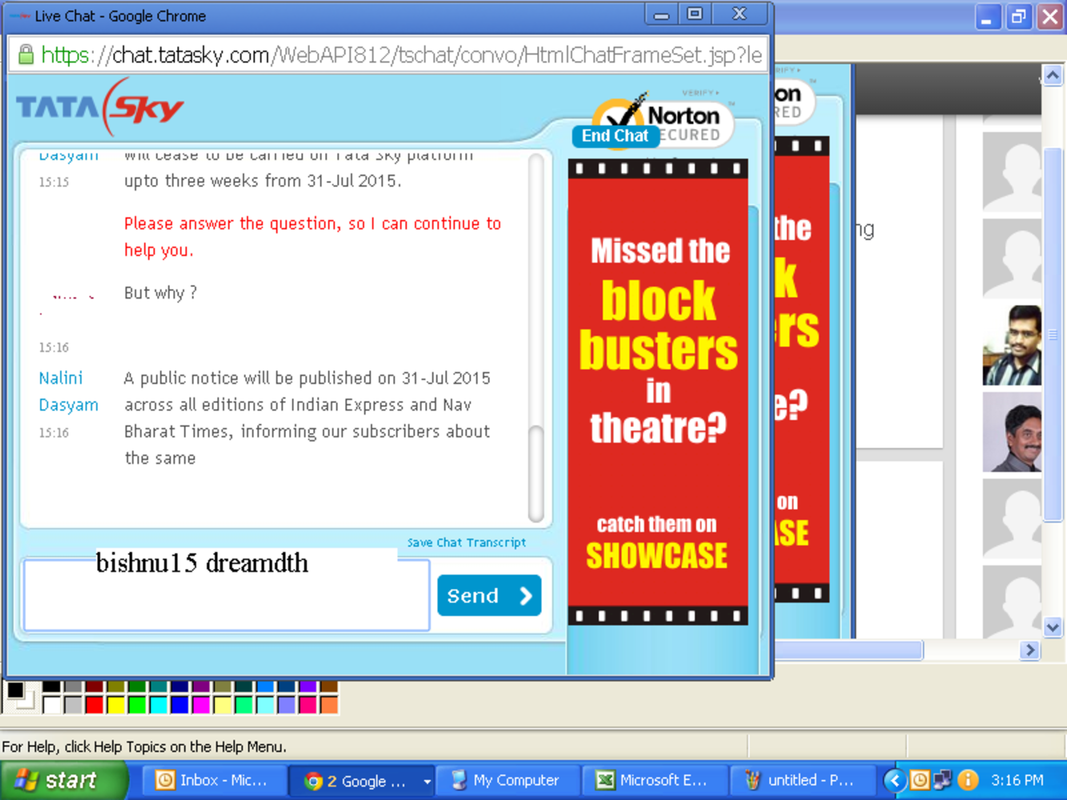Pick the orange color swatch
Viewport: 1067px width, 800px height.
tap(329, 705)
